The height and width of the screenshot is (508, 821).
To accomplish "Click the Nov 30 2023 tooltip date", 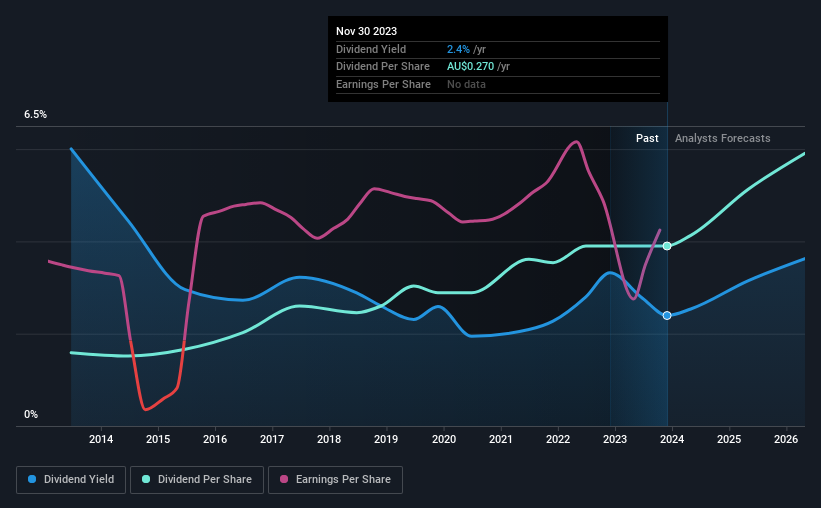I will (x=367, y=31).
